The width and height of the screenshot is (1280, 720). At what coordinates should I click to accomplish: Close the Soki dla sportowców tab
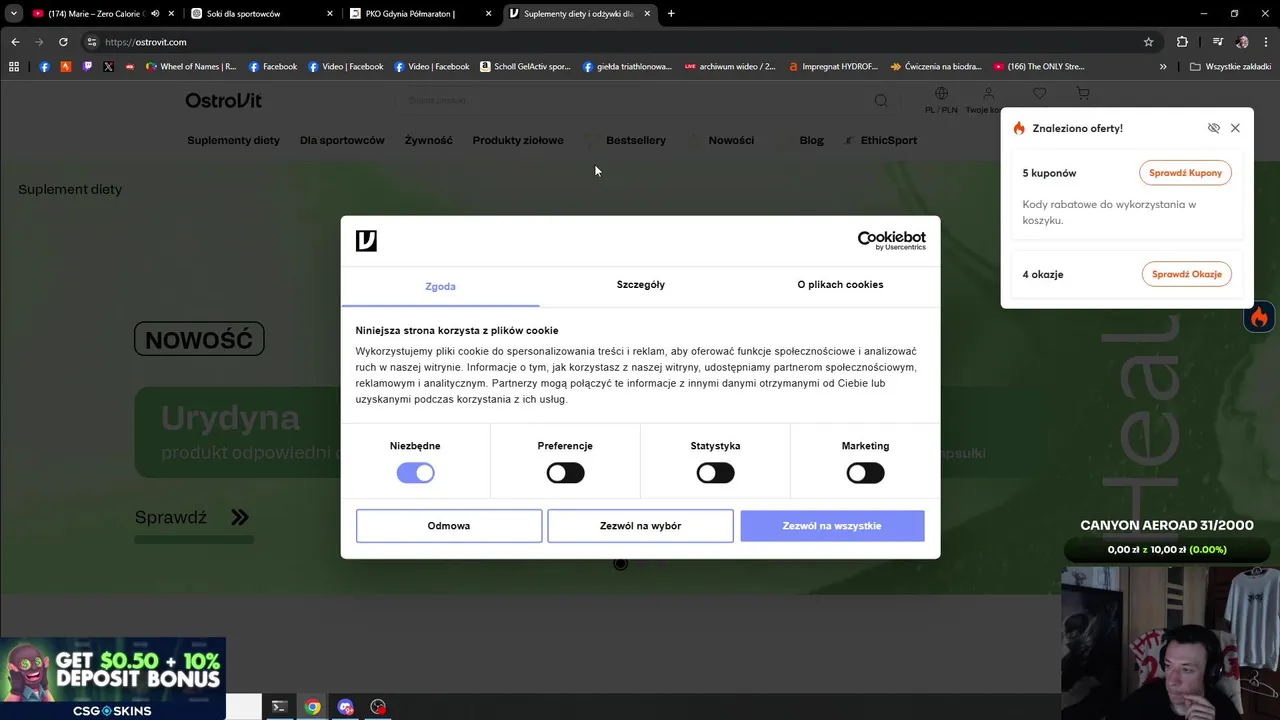click(330, 14)
